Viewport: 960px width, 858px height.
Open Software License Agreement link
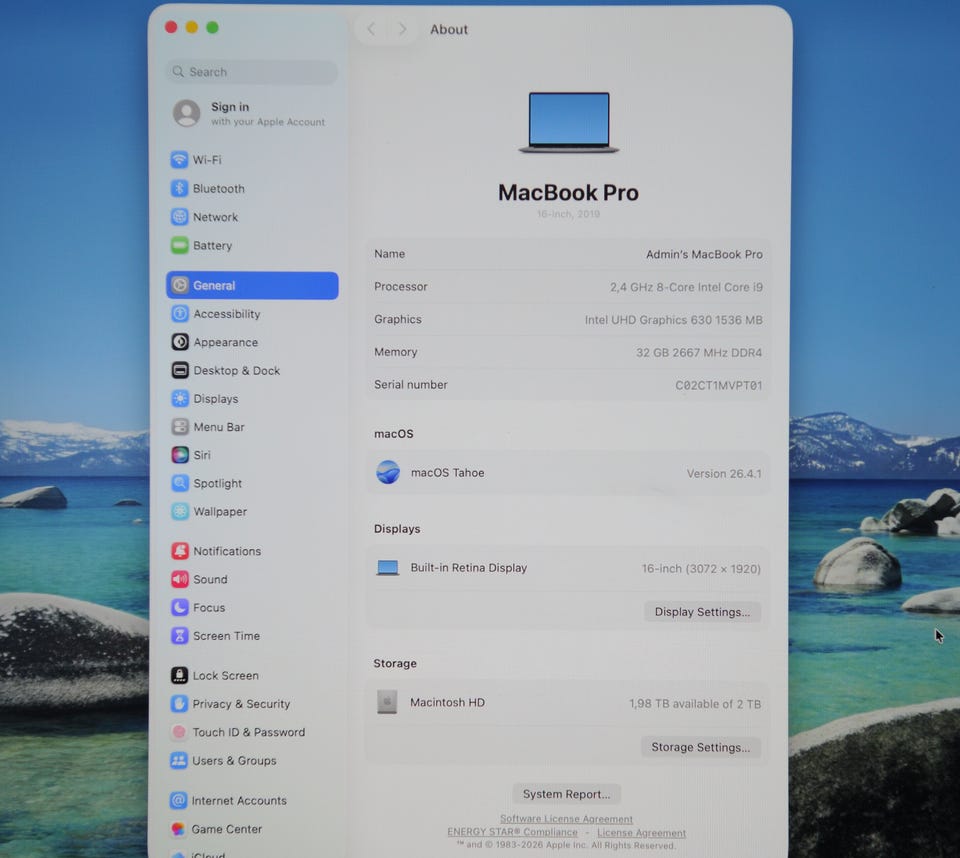566,819
